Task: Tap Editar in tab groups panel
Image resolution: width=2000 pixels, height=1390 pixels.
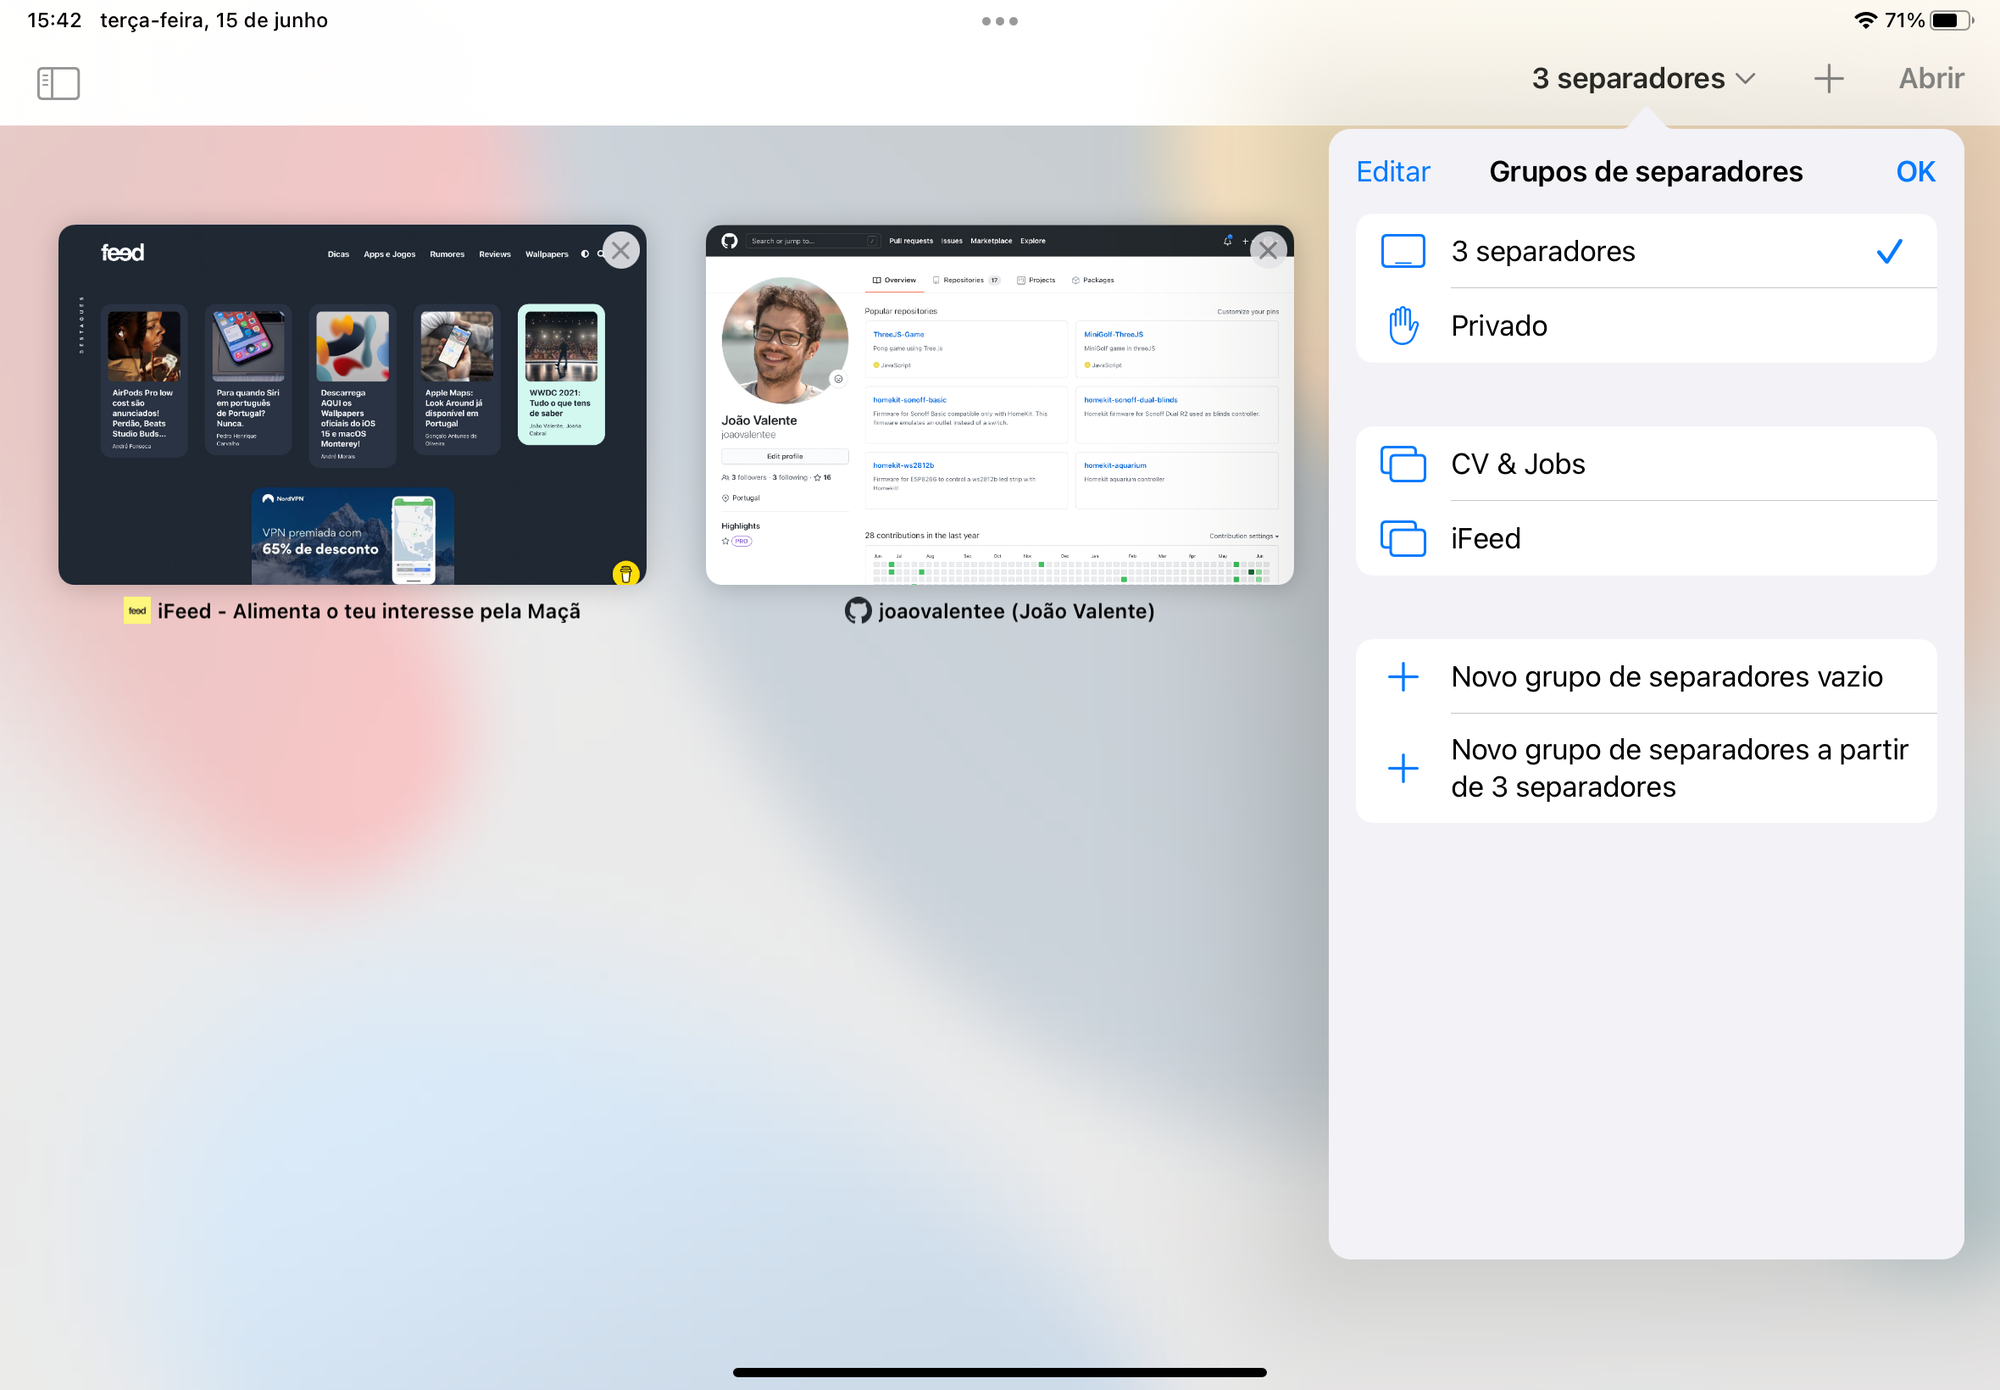Action: (1393, 171)
